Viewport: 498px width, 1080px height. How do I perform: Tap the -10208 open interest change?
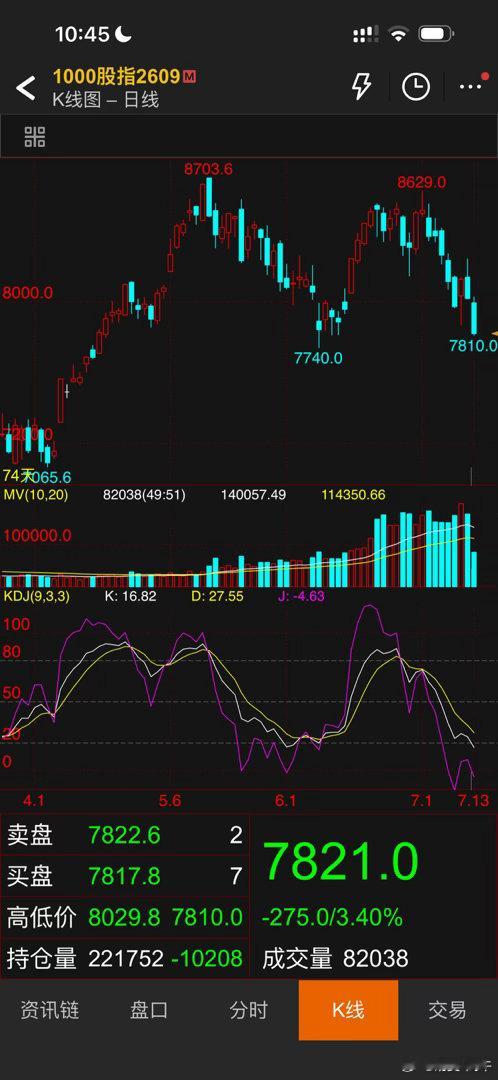click(207, 958)
